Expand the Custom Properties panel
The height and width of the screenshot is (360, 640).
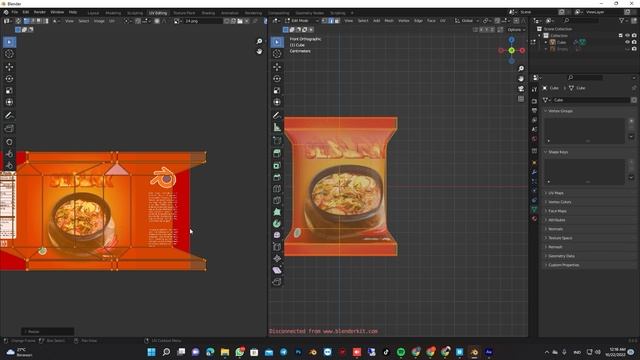563,265
